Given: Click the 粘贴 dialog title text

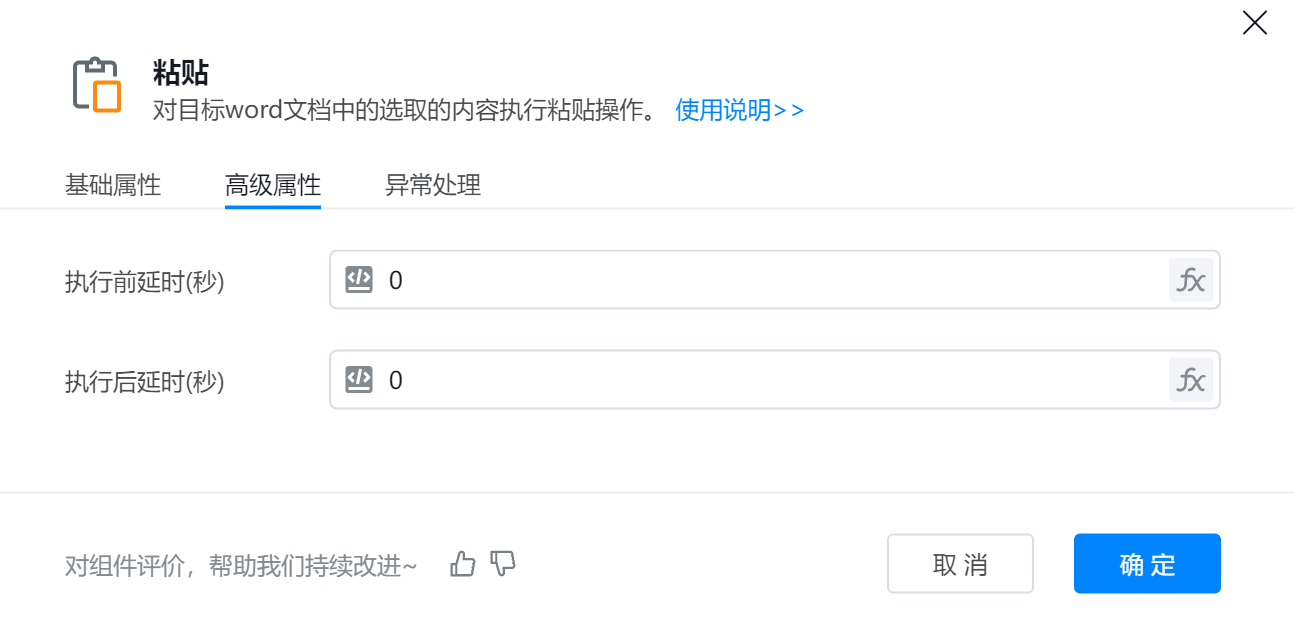Looking at the screenshot, I should pos(181,73).
